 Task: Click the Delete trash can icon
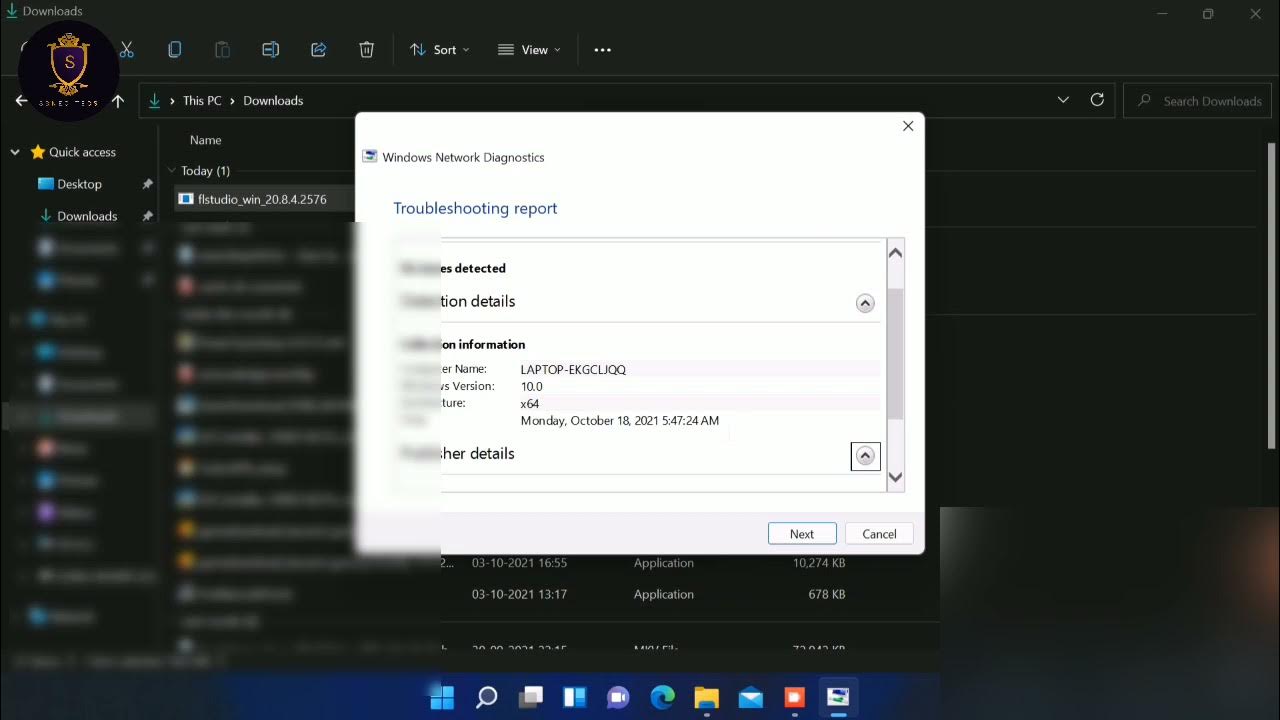(366, 49)
